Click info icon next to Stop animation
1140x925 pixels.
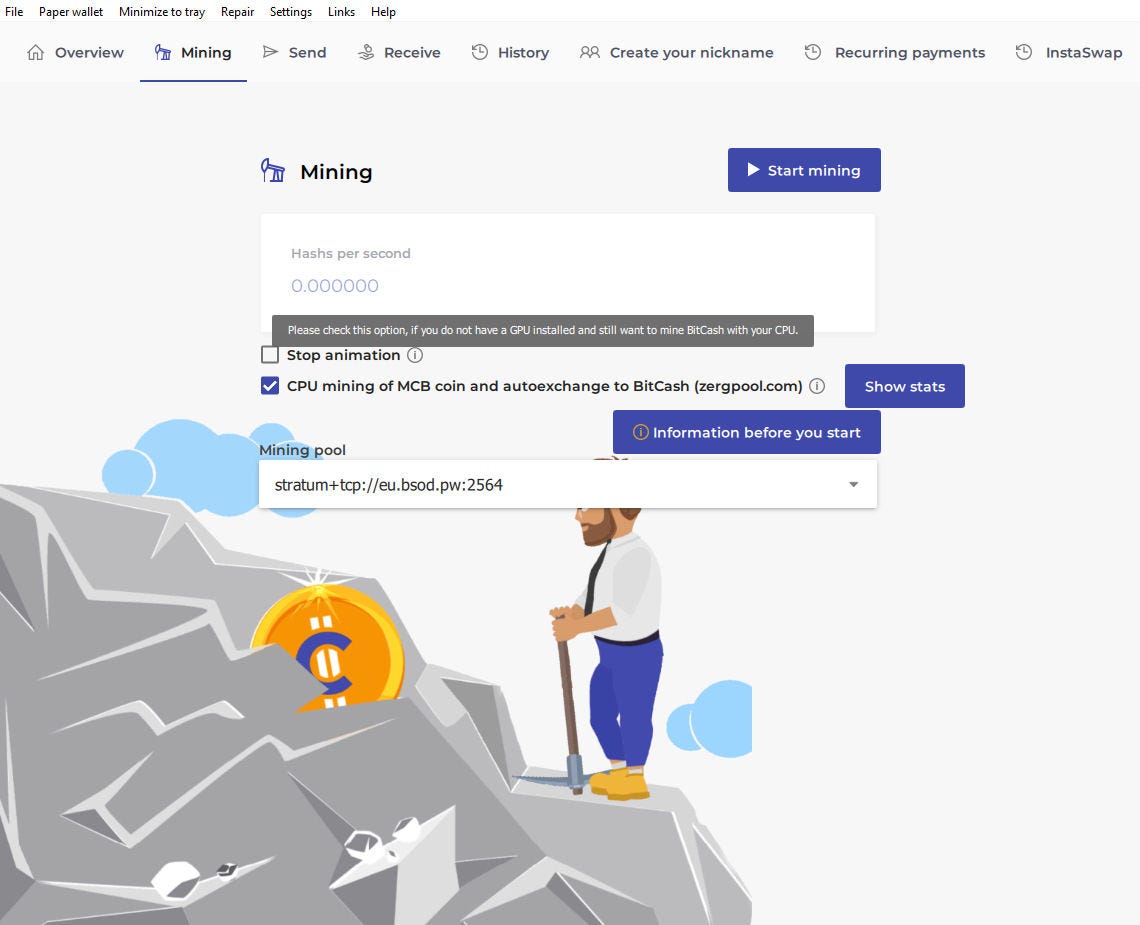(415, 355)
